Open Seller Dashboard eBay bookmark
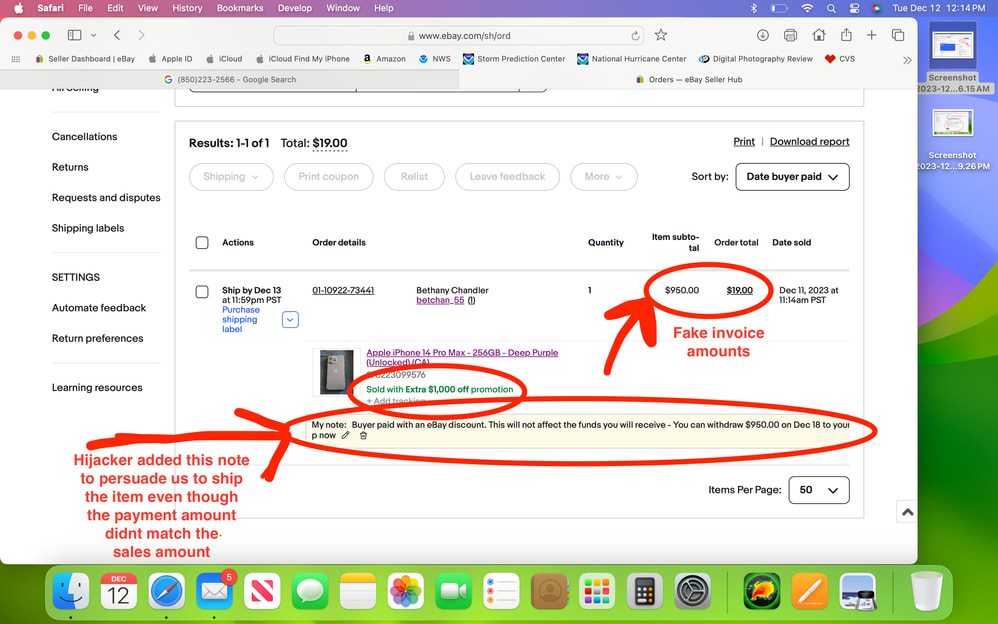Viewport: 998px width, 624px height. coord(85,59)
